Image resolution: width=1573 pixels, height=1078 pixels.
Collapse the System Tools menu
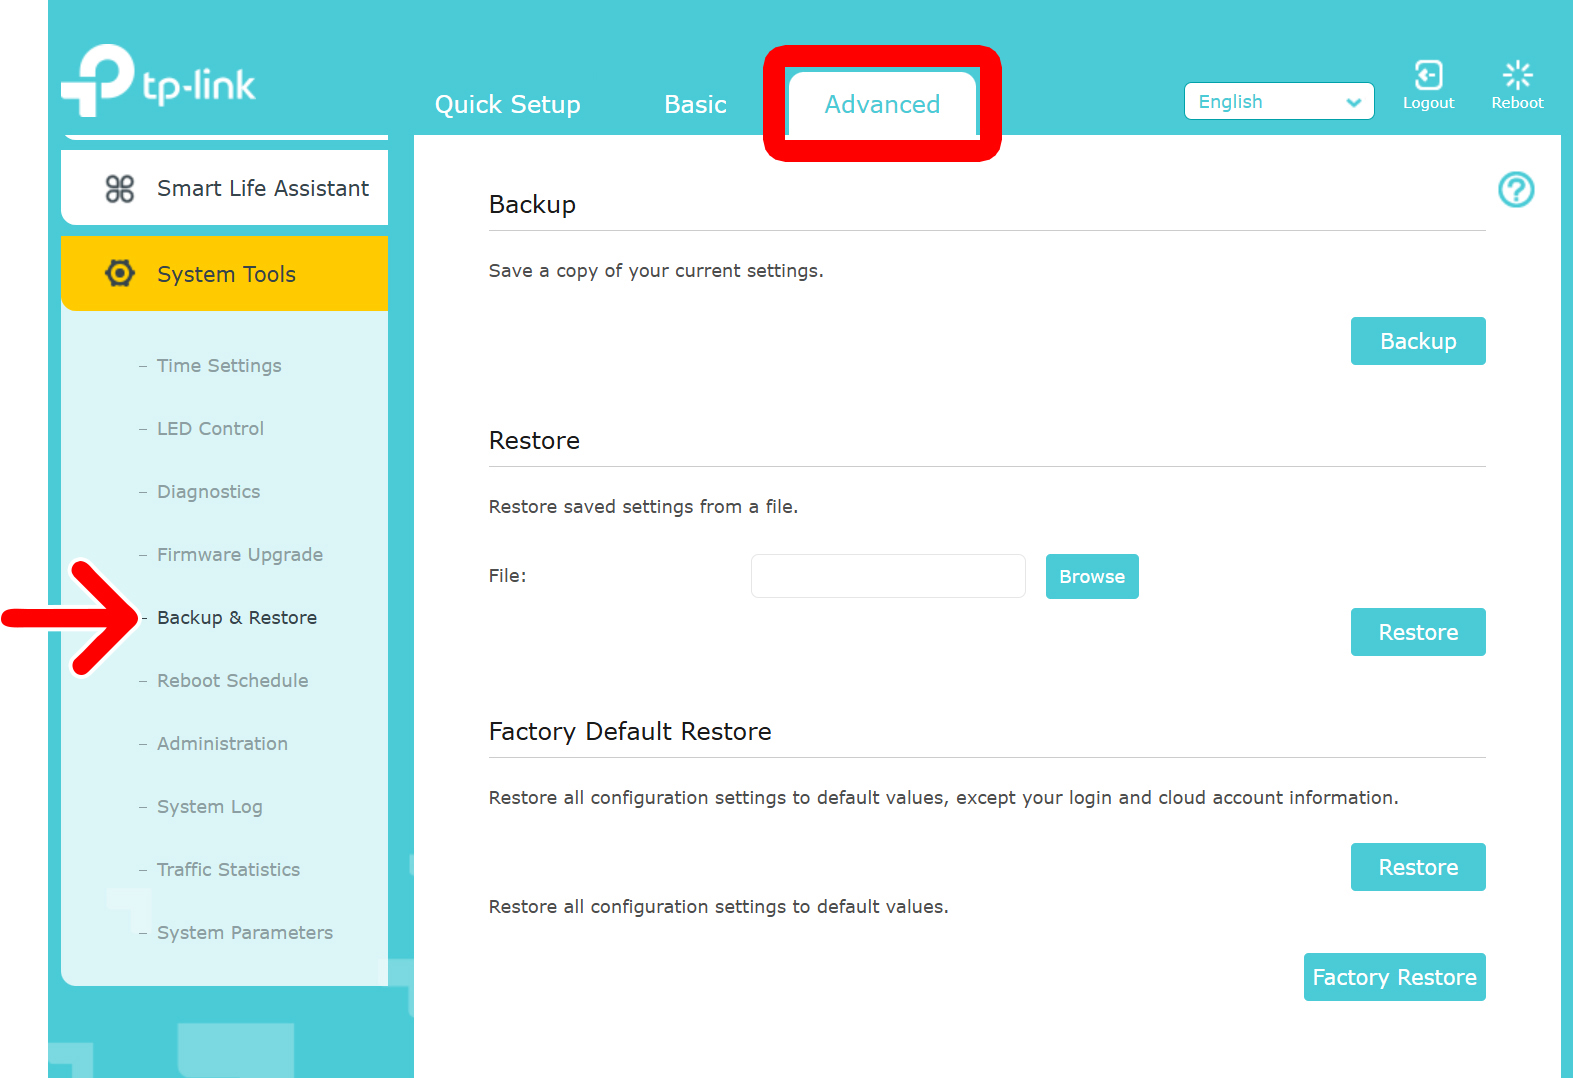click(x=224, y=273)
